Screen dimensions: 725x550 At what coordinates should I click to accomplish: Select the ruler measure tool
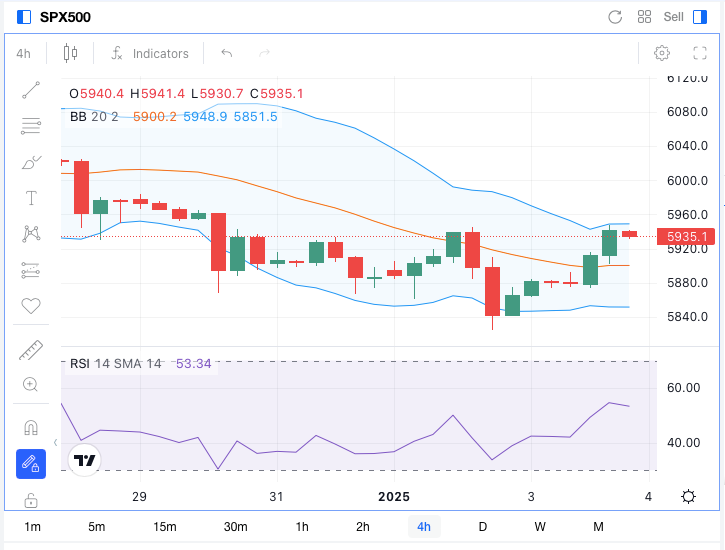tap(30, 351)
